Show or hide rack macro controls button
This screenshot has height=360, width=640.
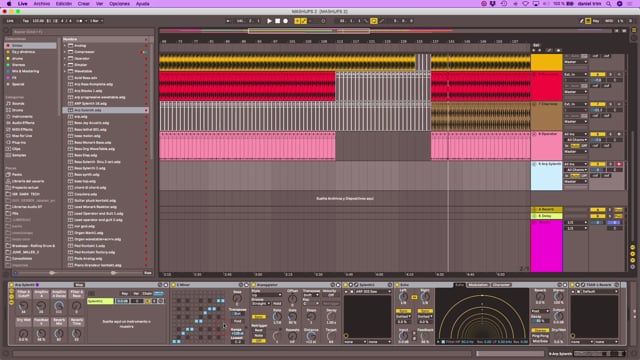coord(11,291)
